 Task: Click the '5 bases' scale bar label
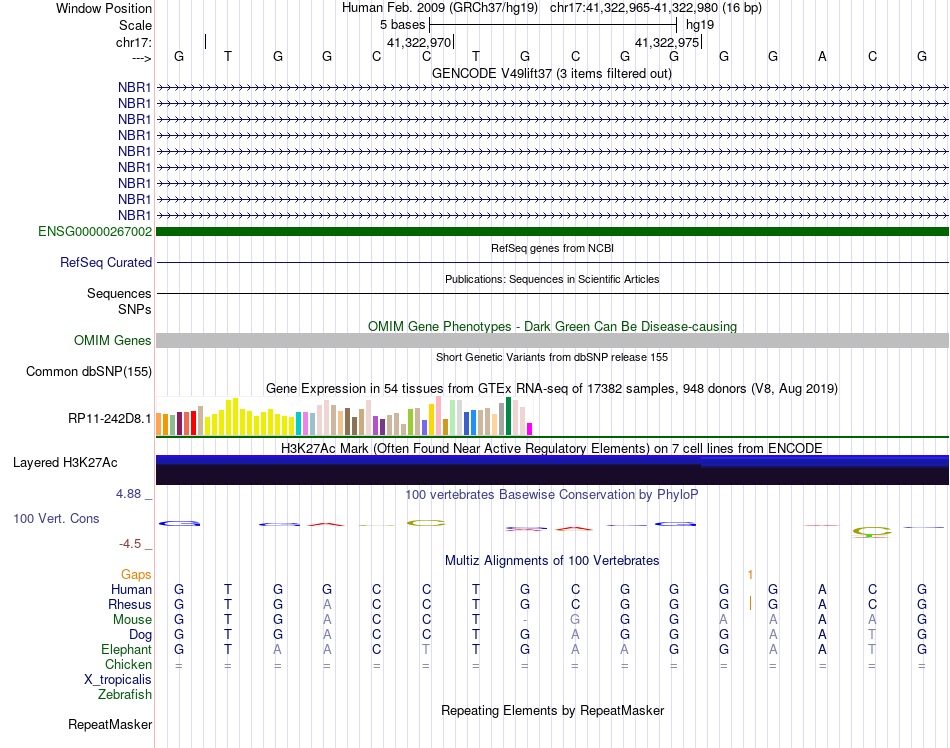402,25
